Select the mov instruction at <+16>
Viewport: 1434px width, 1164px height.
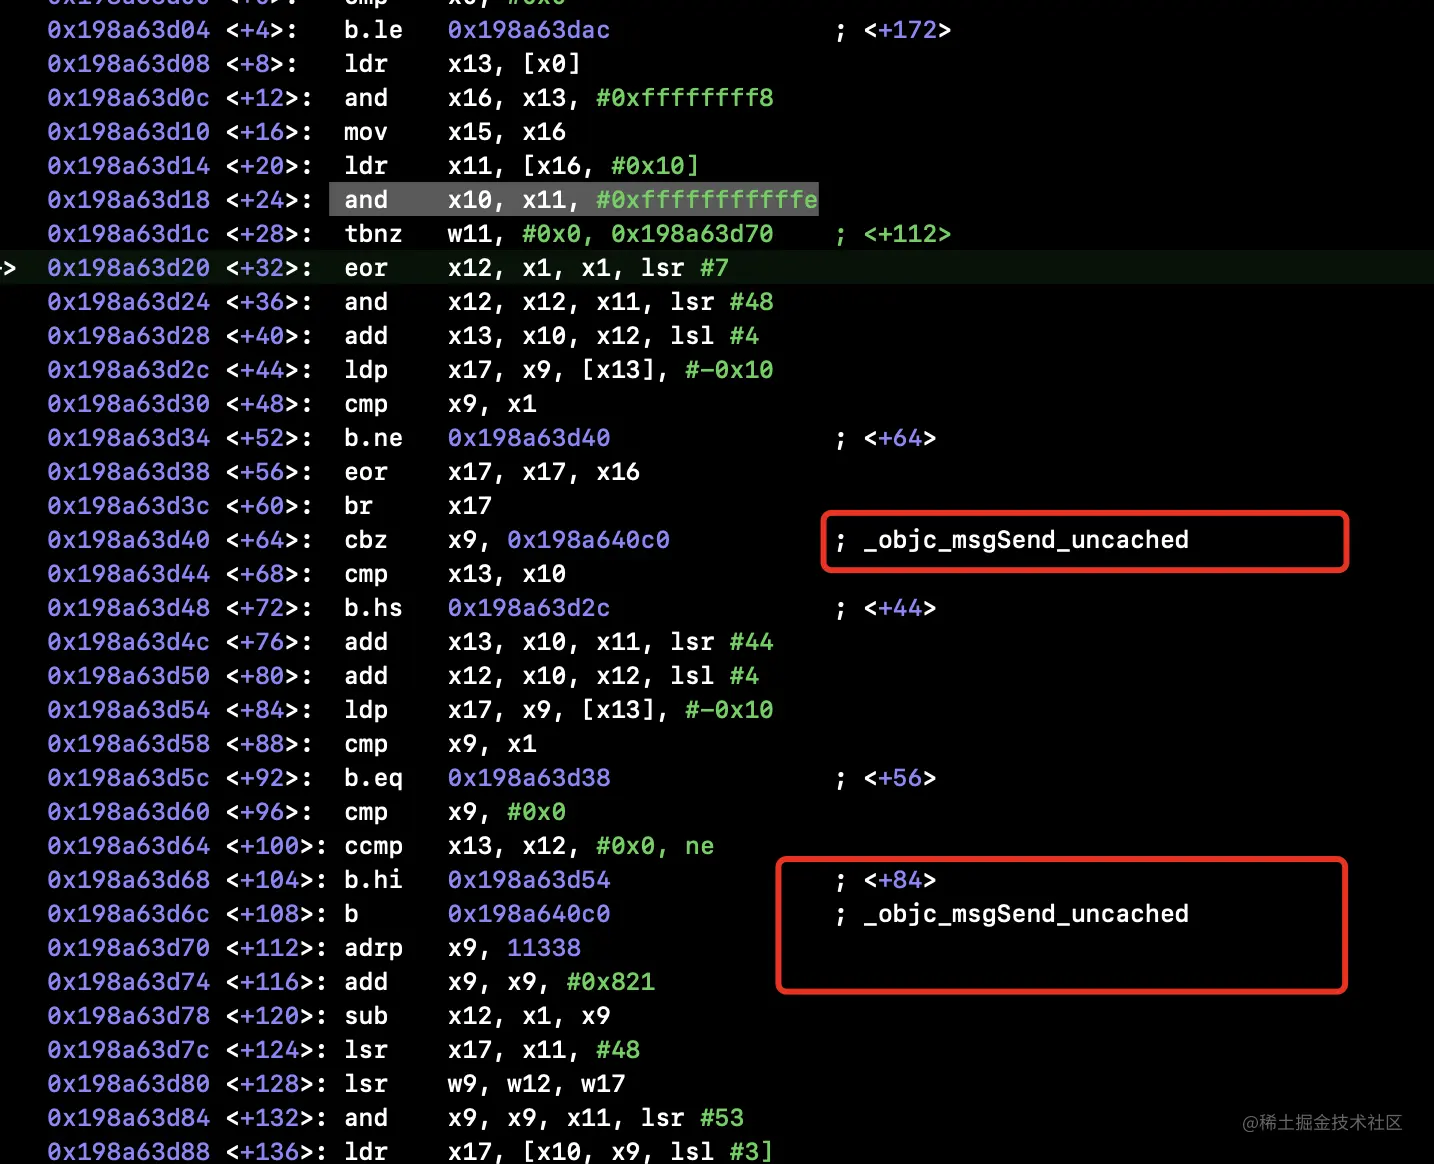click(x=365, y=132)
